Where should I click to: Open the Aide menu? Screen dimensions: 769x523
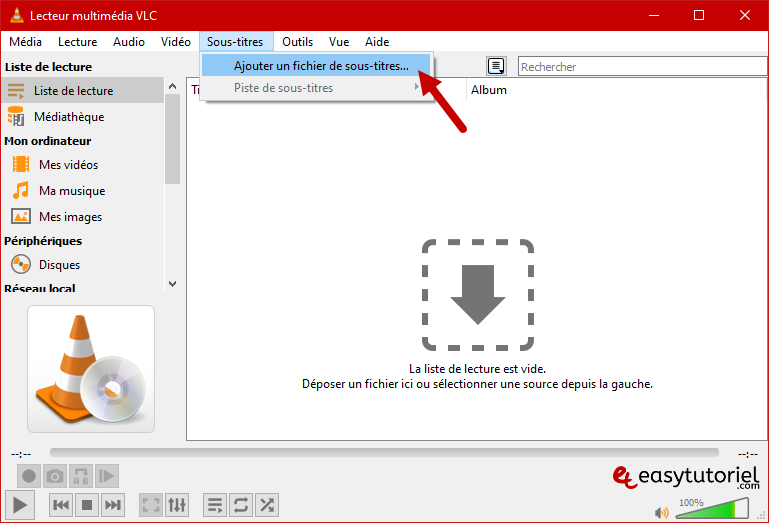coord(377,42)
